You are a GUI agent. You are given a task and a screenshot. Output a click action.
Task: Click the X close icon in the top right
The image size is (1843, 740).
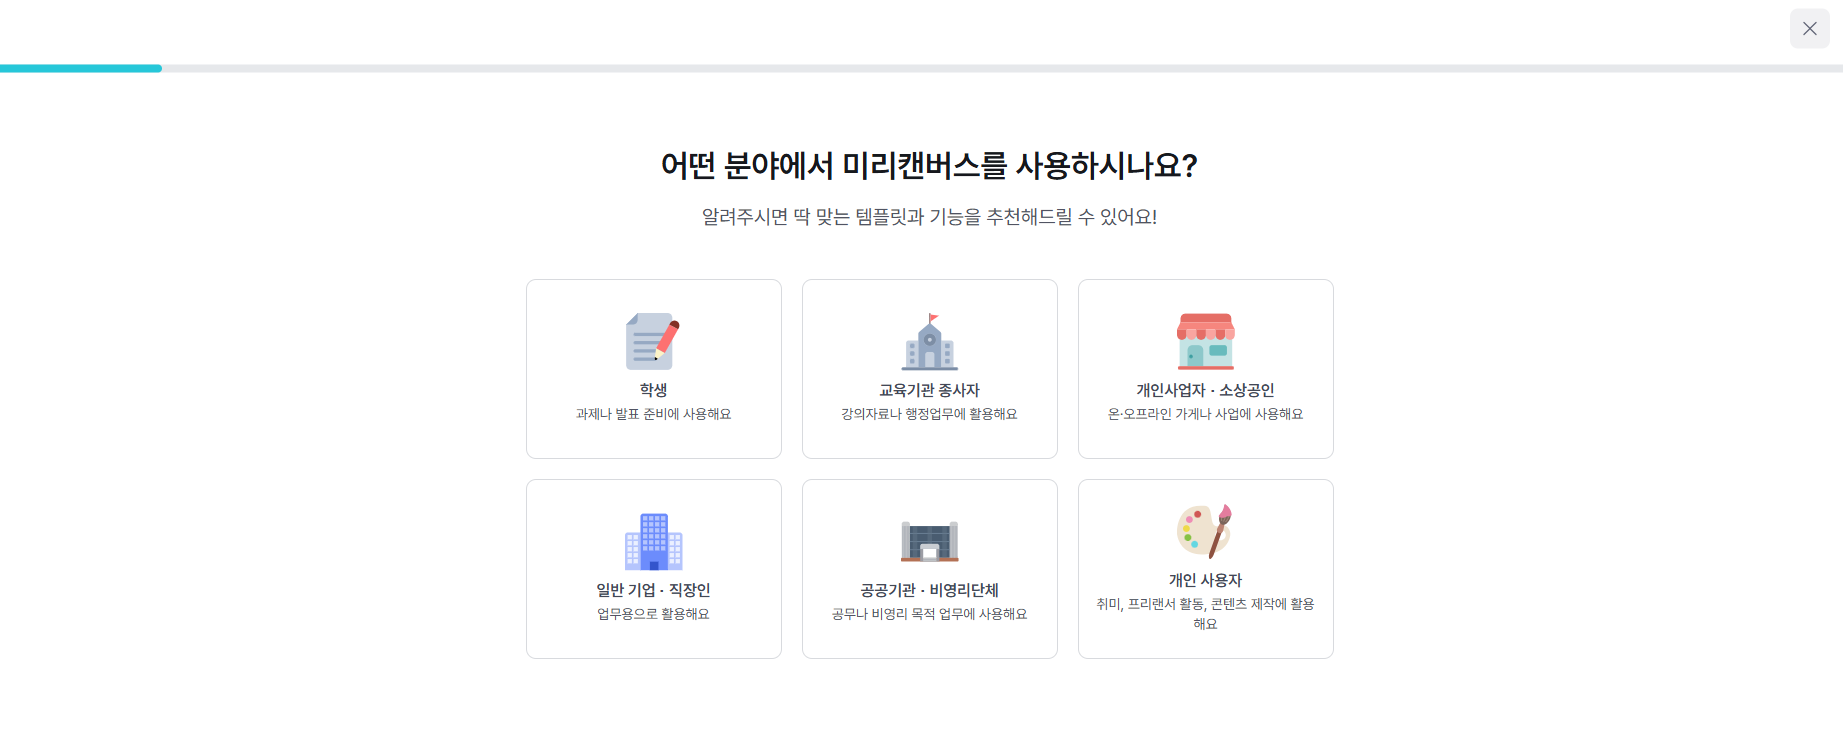tap(1809, 28)
